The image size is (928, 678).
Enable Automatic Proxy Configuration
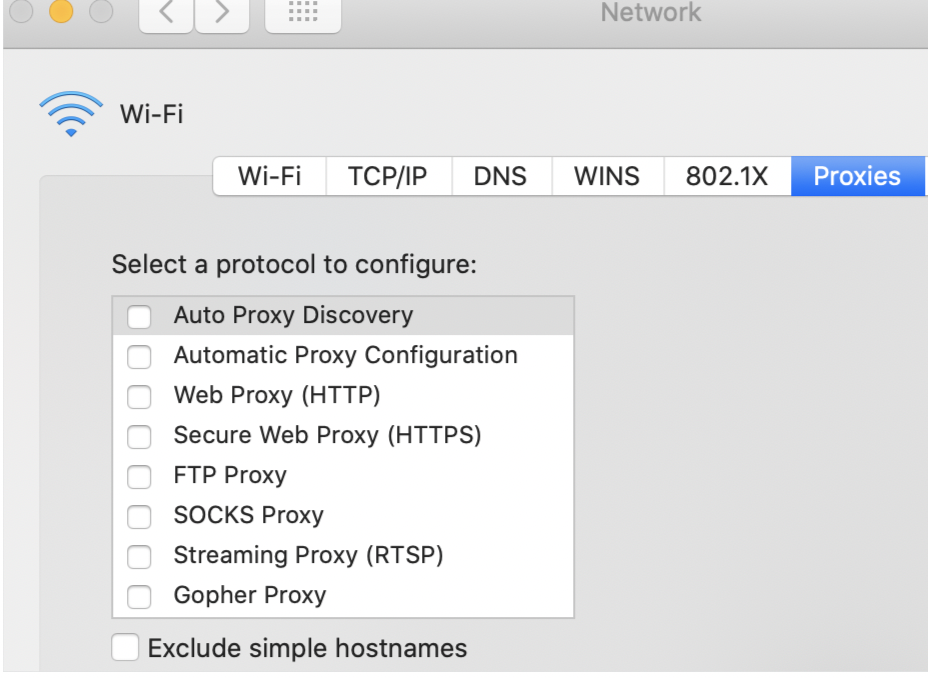point(139,355)
